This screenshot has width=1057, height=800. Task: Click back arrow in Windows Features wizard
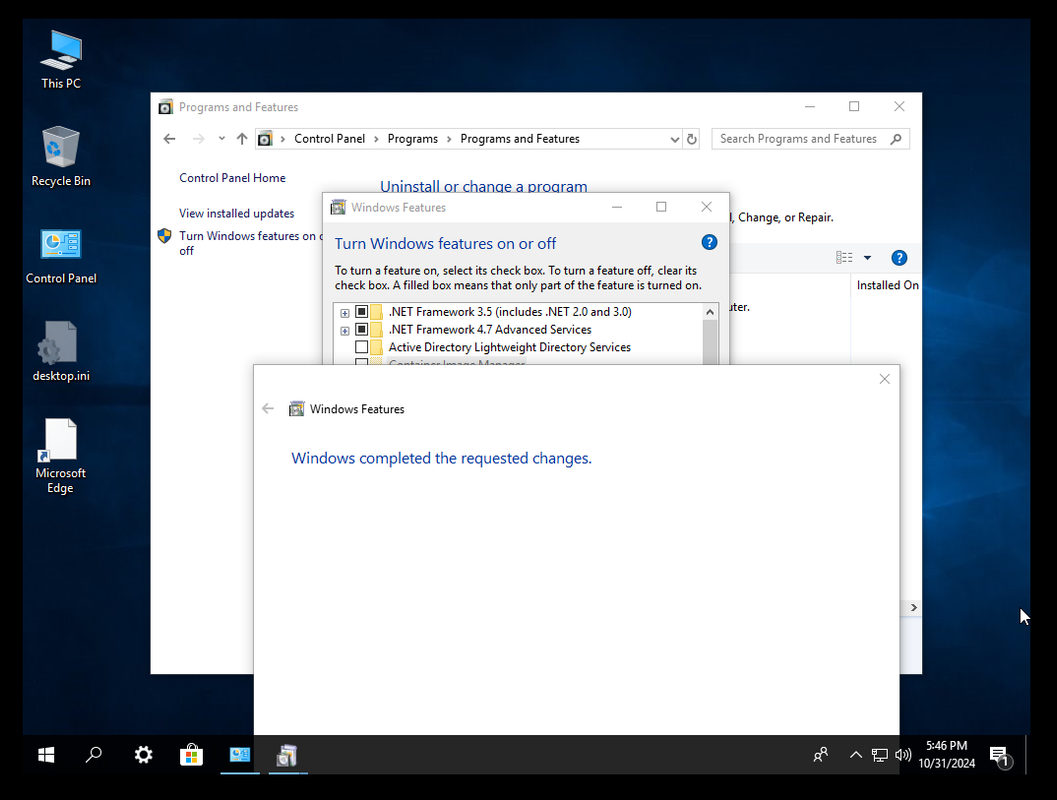click(268, 408)
